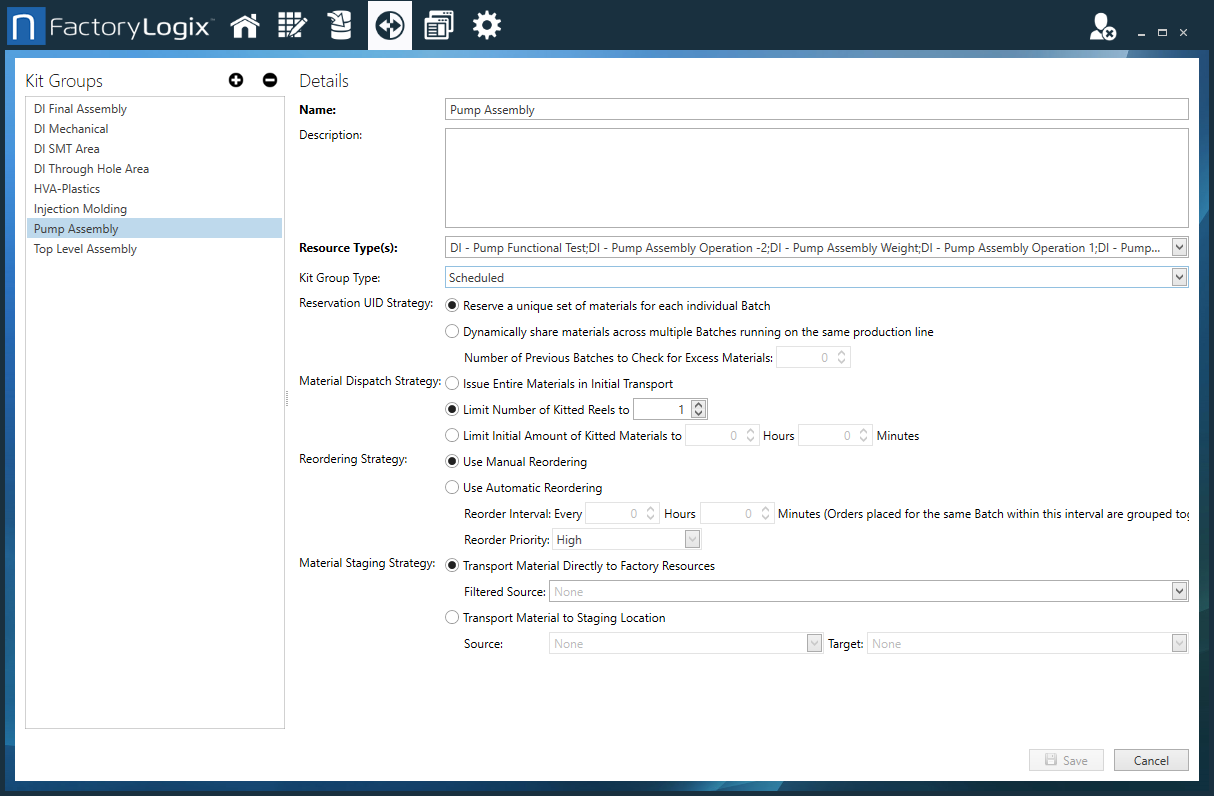Open the window-layout icon in top toolbar
The height and width of the screenshot is (796, 1214).
tap(438, 25)
